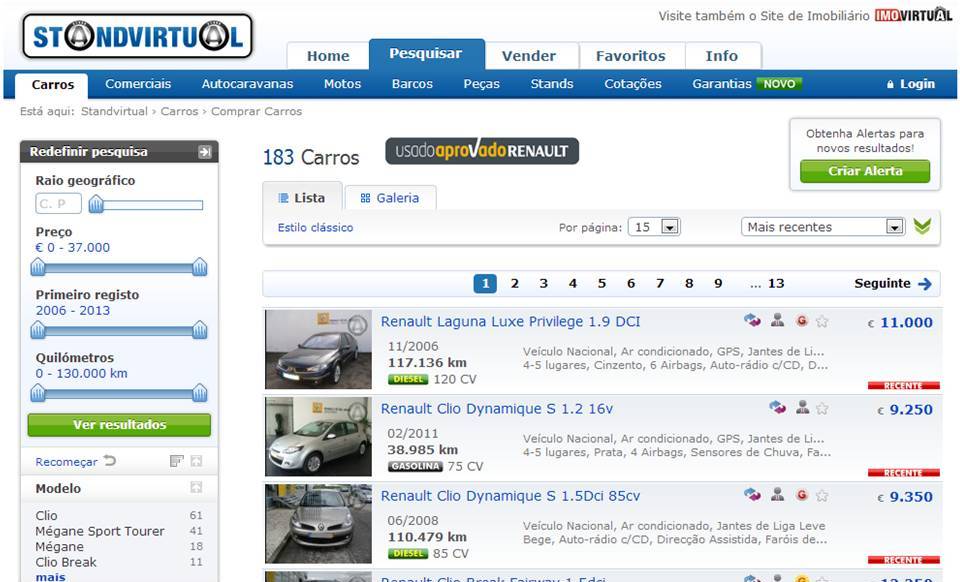Open the Garantias NOVO section
Screen dimensions: 960x582
click(746, 84)
